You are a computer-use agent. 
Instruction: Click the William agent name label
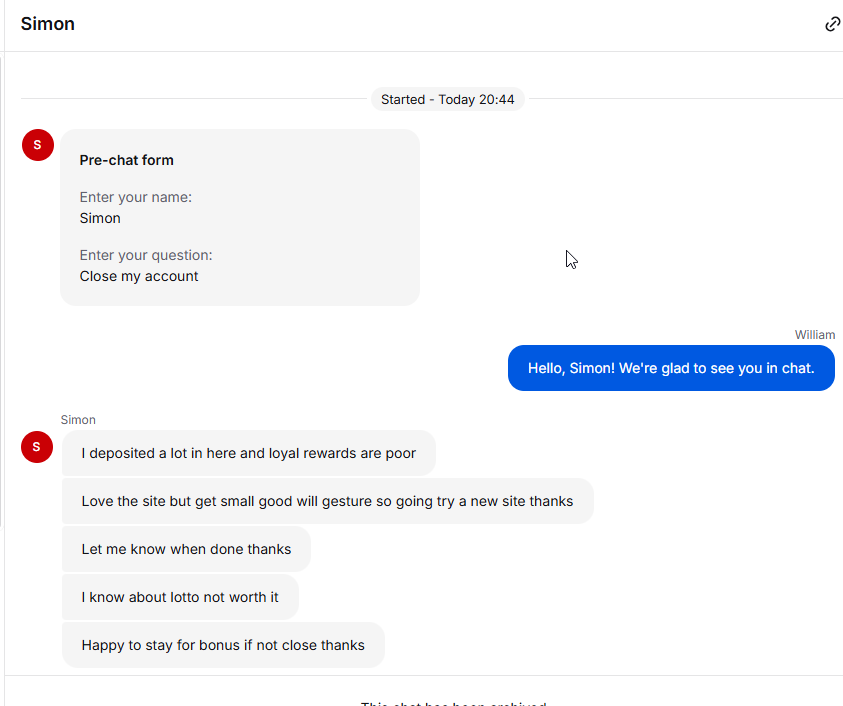point(815,334)
